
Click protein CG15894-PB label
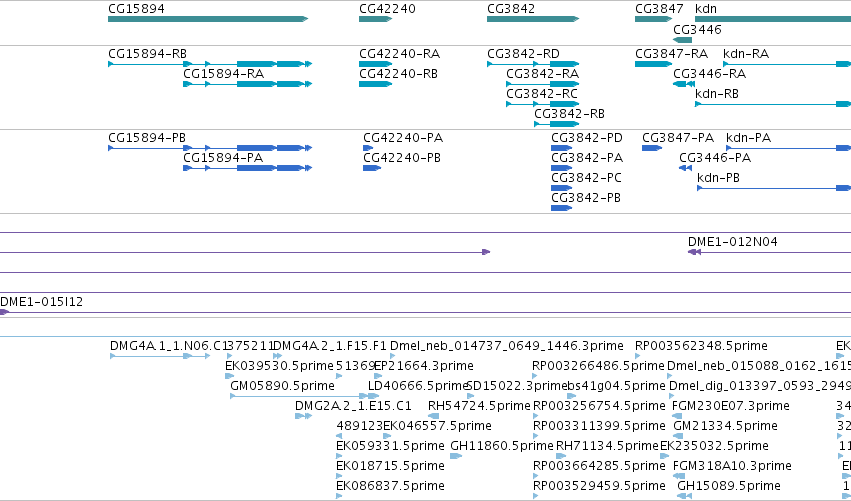tap(147, 138)
